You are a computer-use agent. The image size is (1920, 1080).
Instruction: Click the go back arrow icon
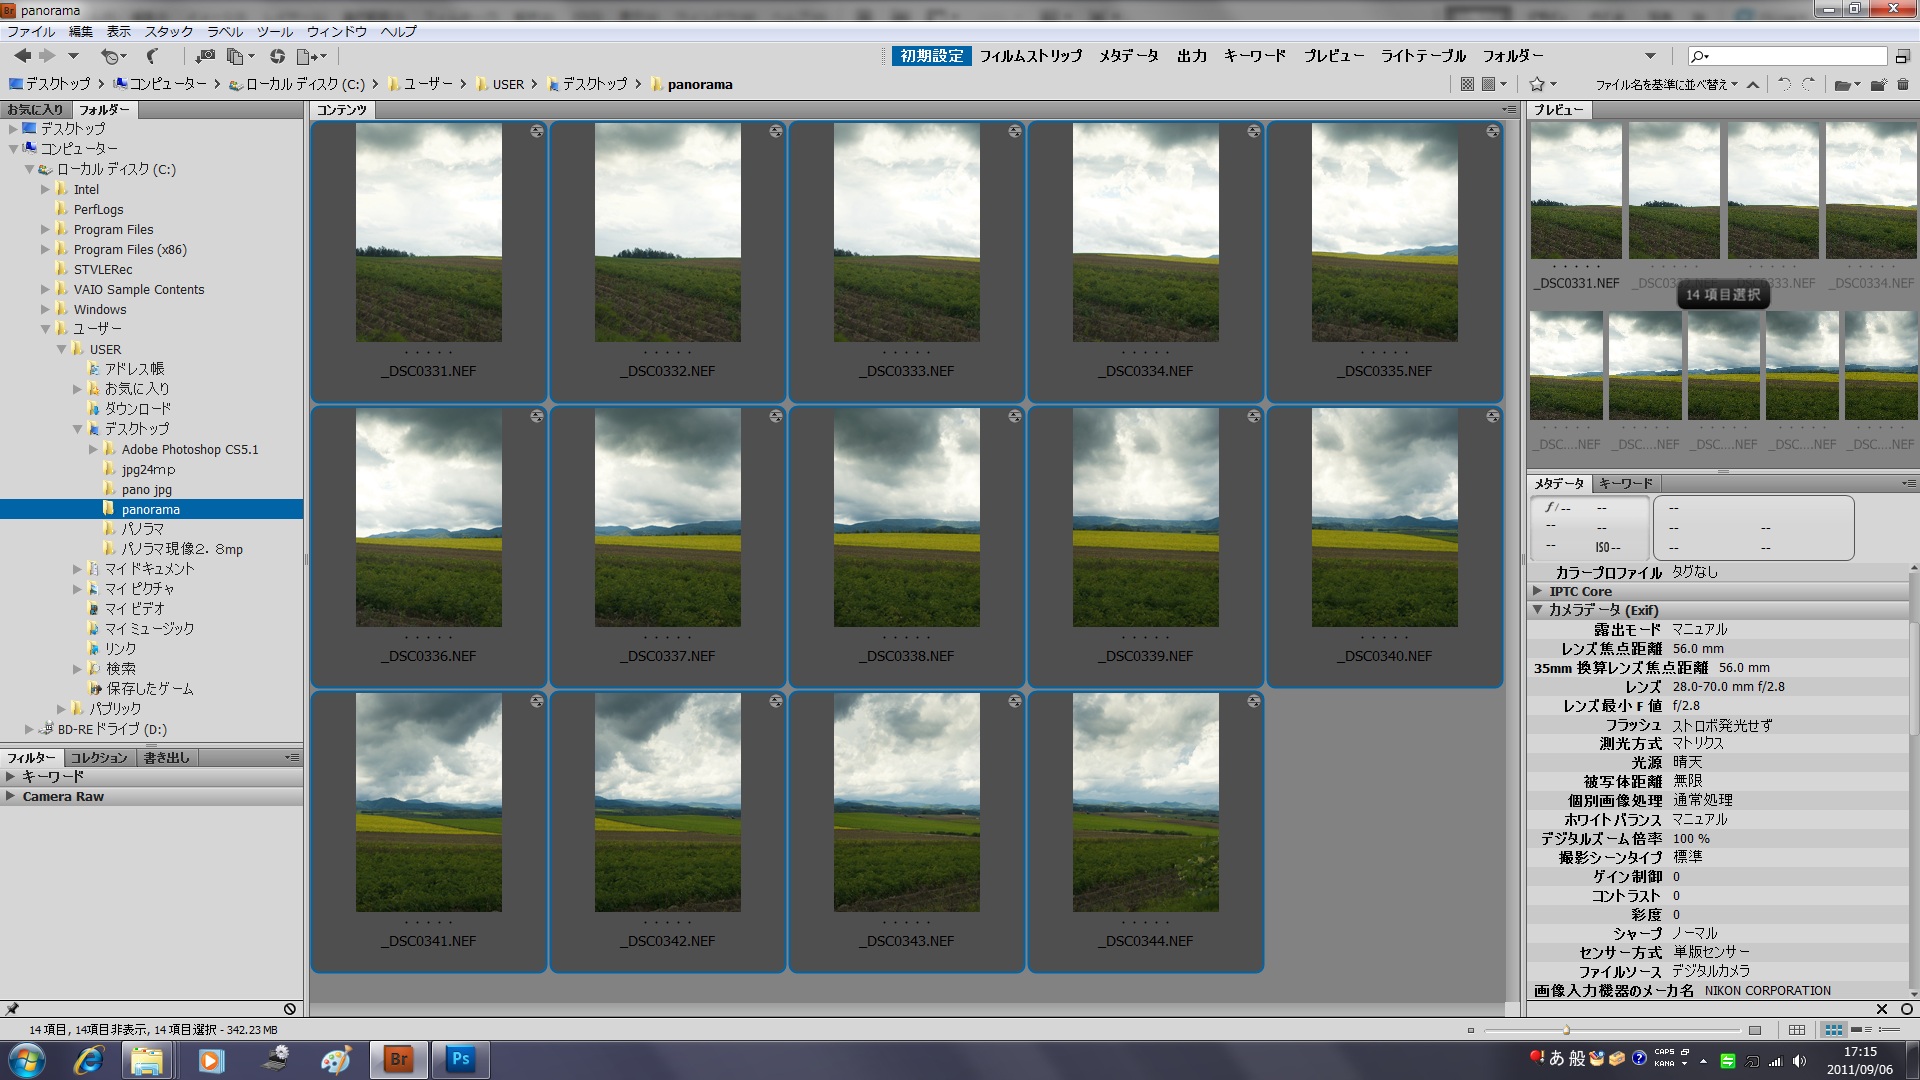[22, 56]
